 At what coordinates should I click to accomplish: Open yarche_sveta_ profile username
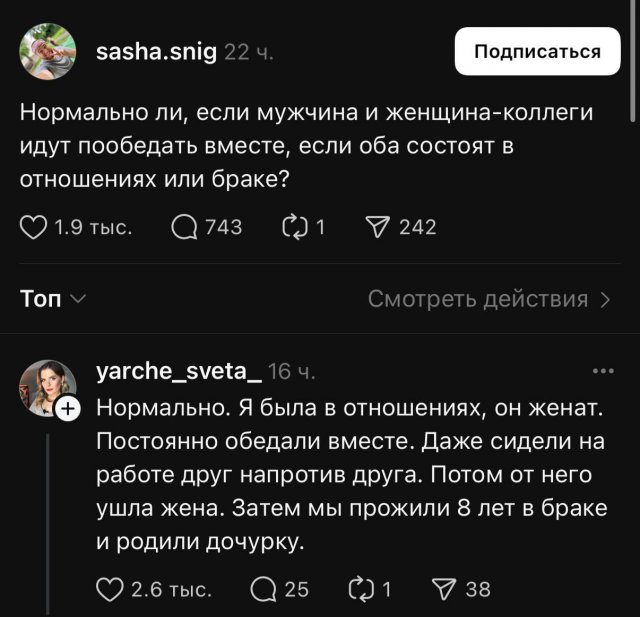coord(178,372)
